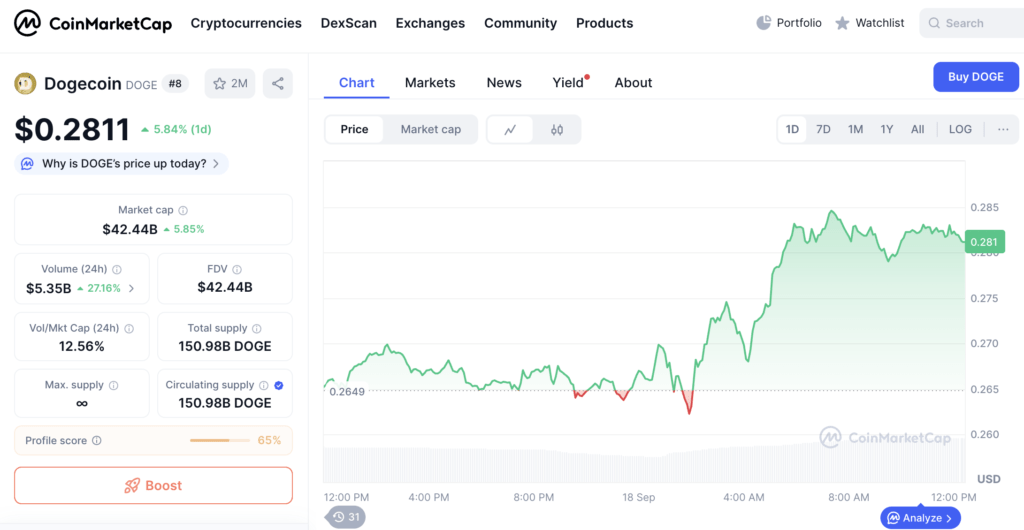Click the Search input field

972,23
